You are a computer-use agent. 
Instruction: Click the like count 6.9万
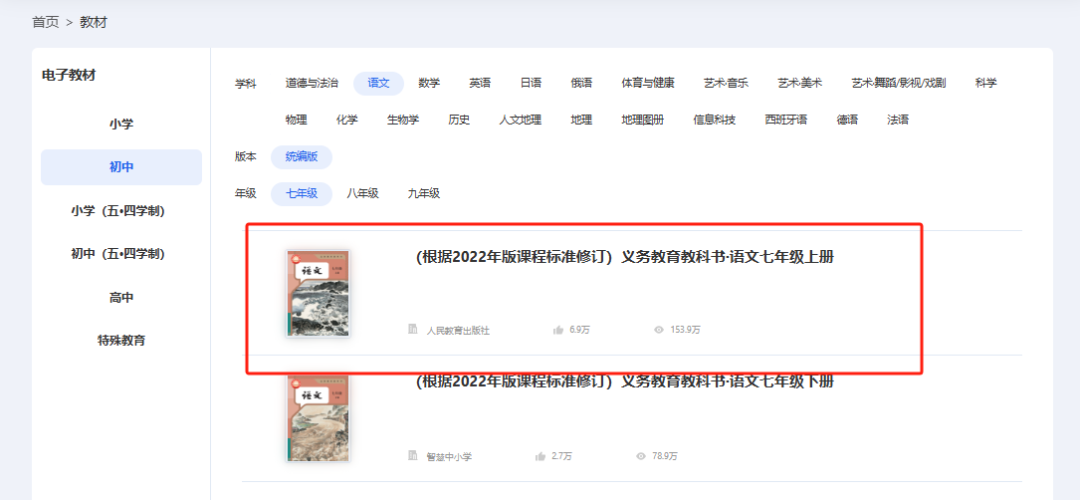(580, 331)
